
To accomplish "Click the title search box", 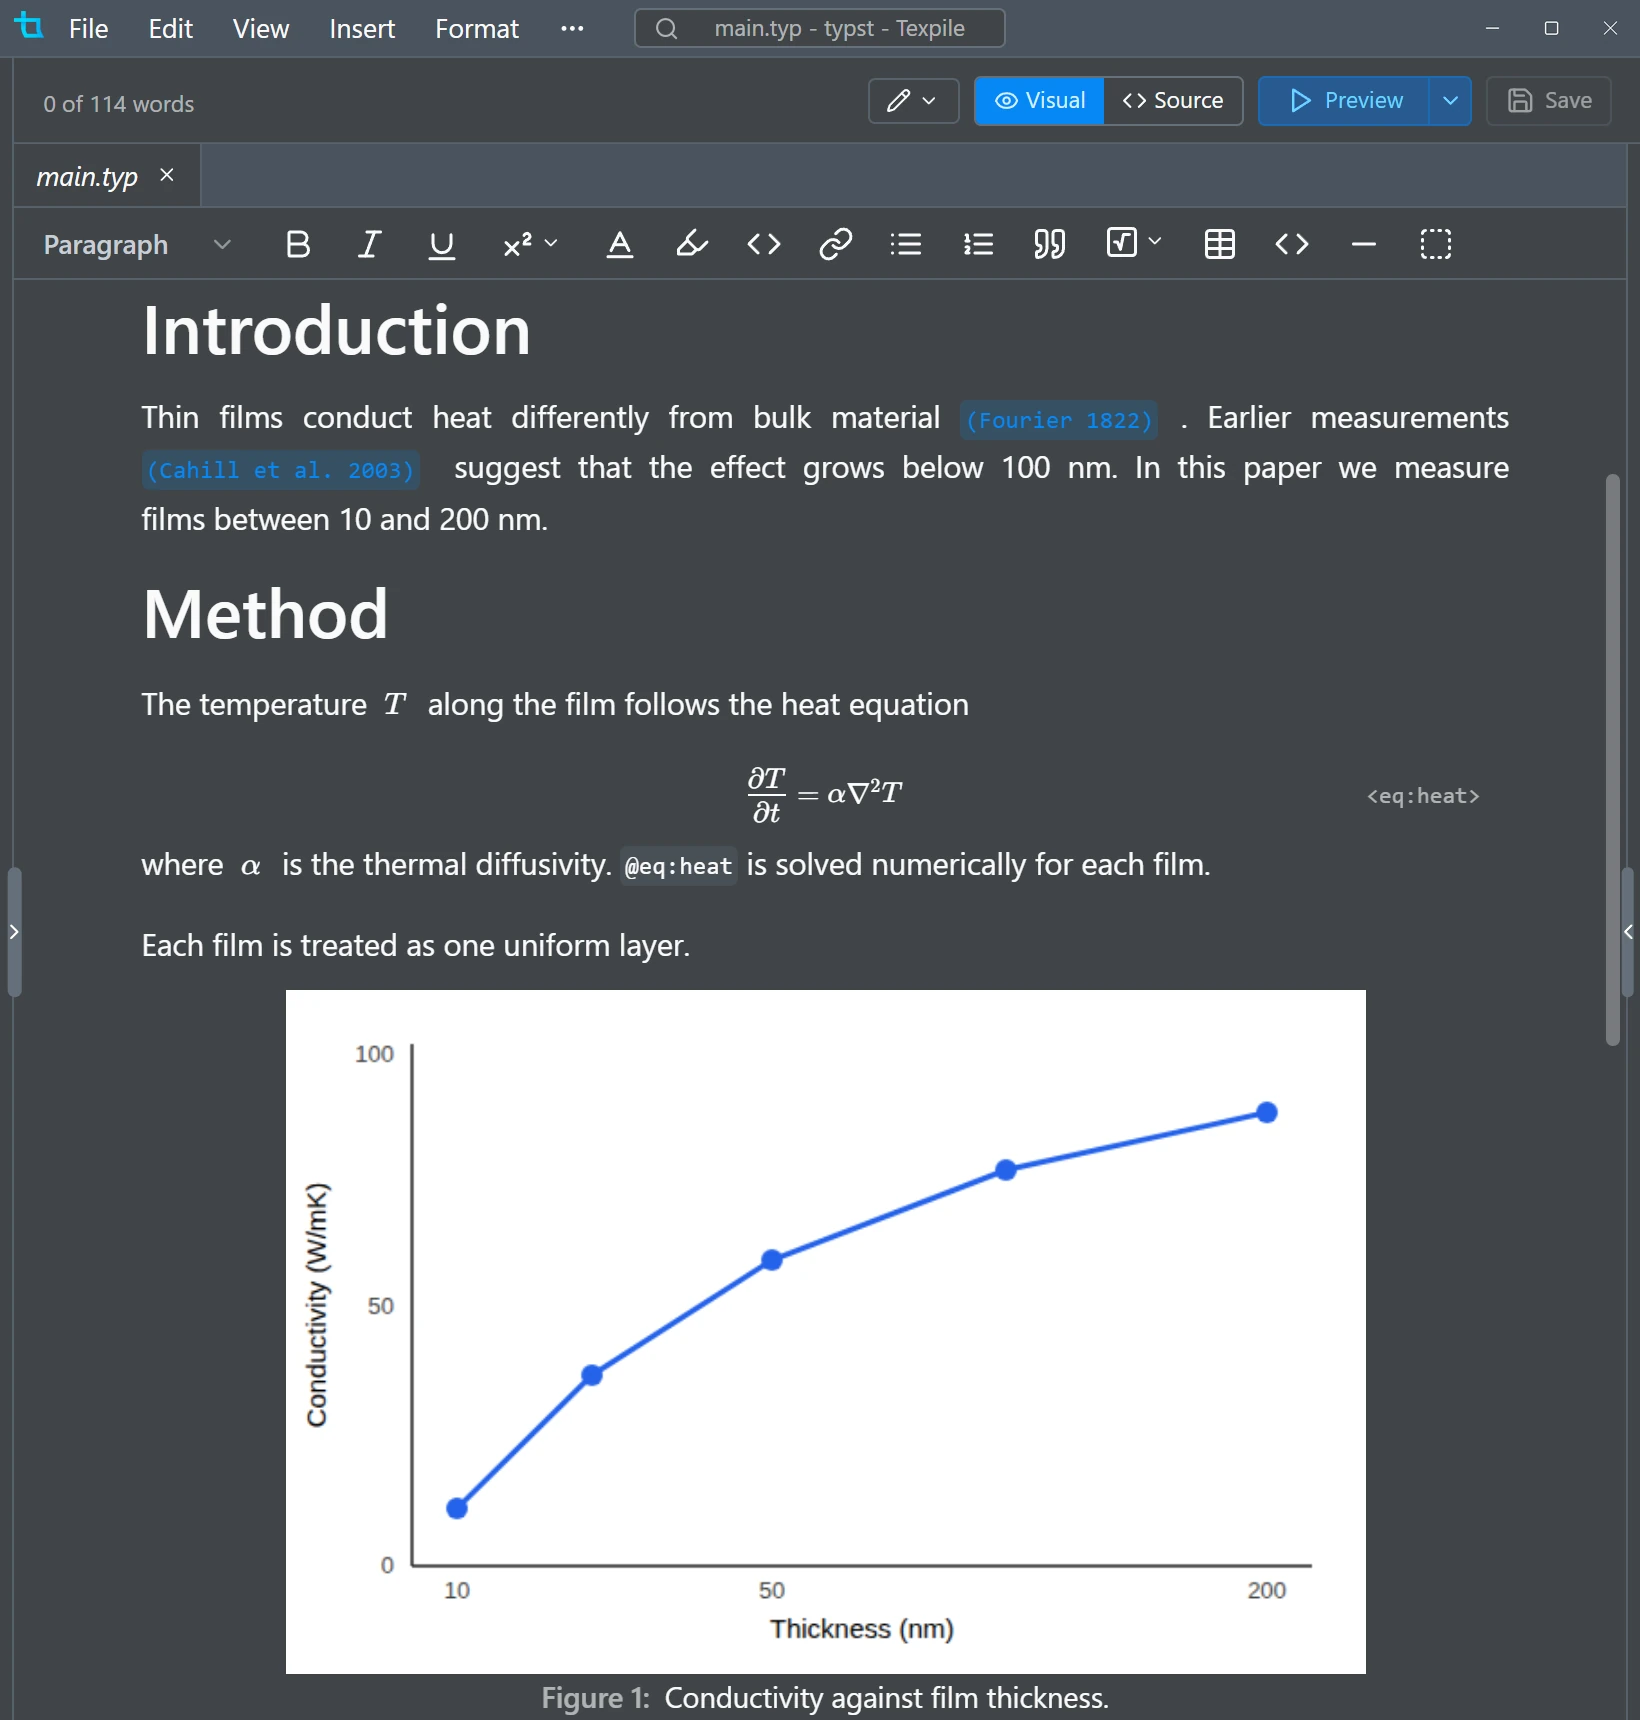I will 819,28.
